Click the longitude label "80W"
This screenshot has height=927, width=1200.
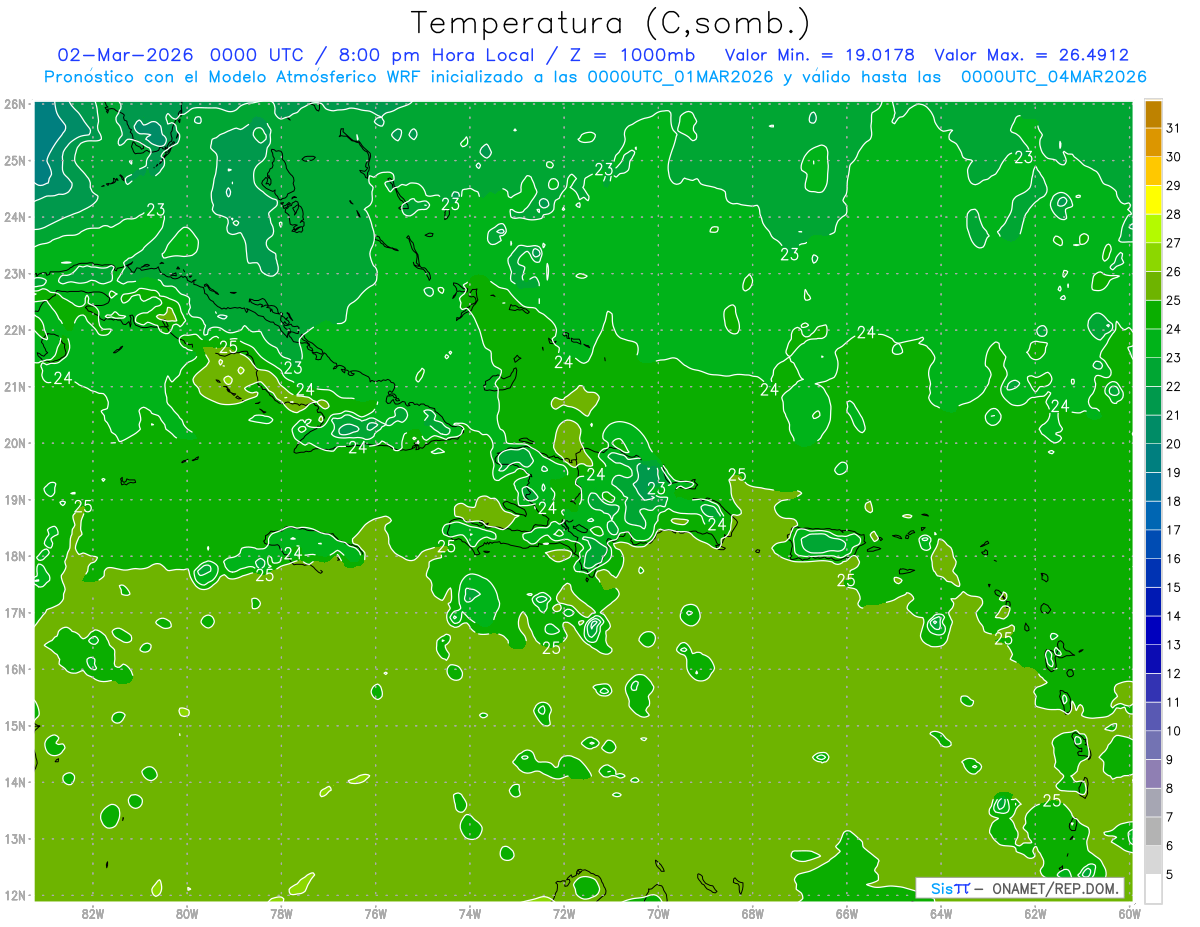pos(187,913)
